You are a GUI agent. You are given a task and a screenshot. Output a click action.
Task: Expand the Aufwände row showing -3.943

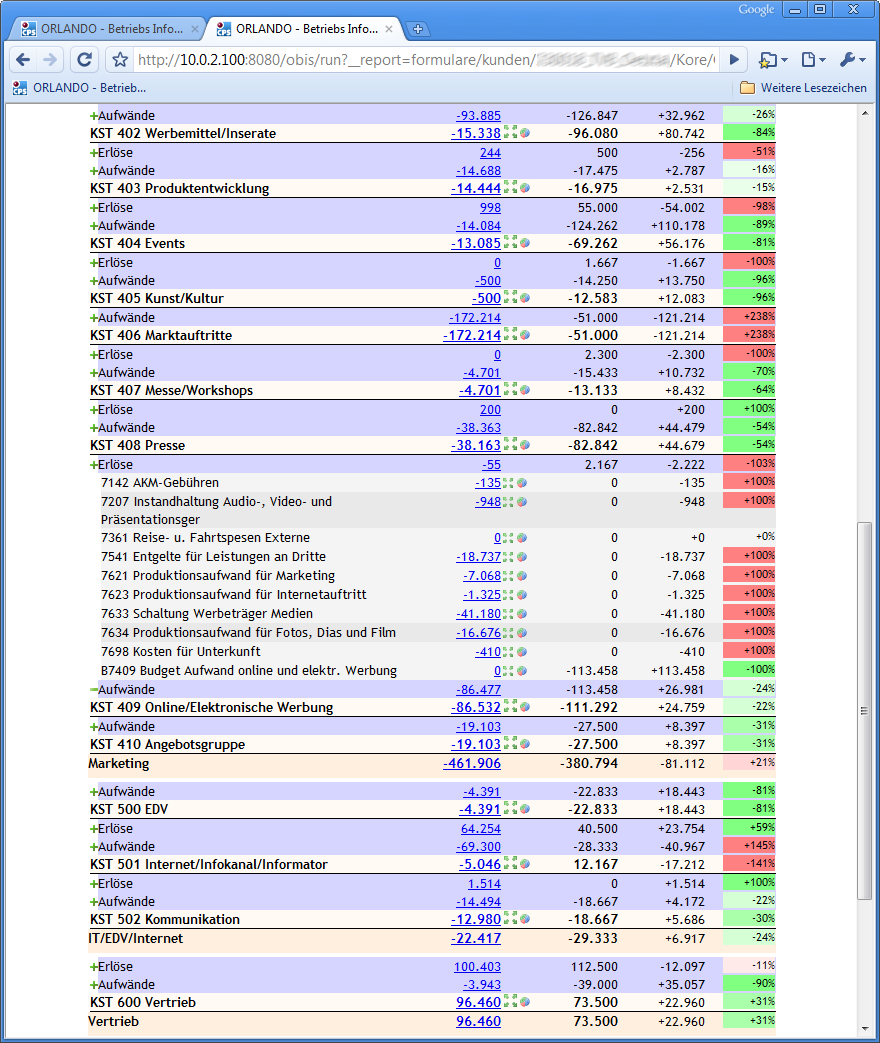(x=94, y=985)
